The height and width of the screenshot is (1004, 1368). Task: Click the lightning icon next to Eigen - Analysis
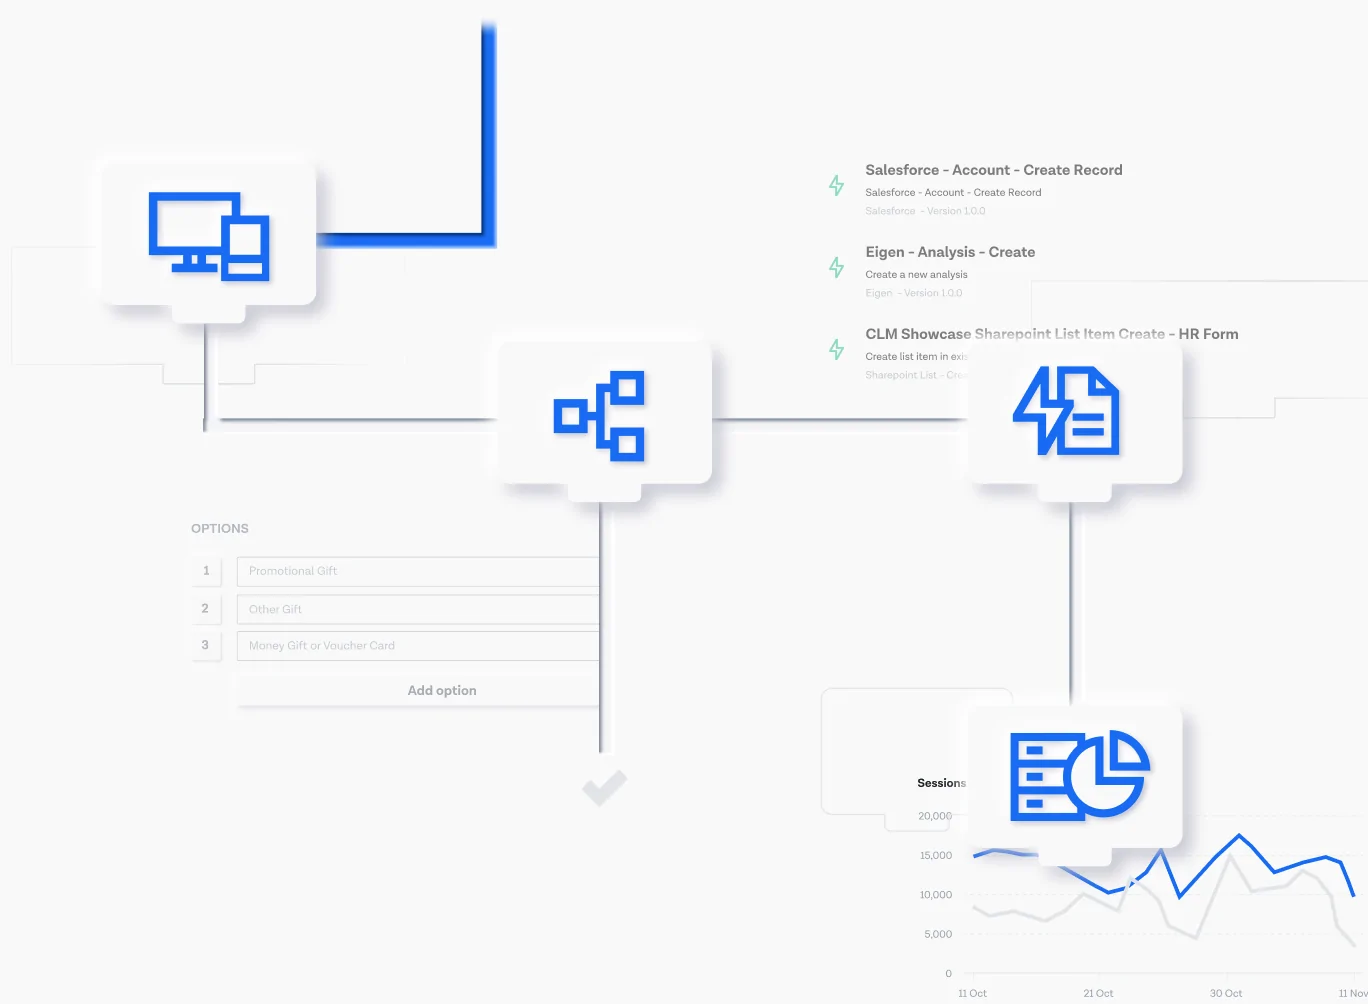coord(836,267)
